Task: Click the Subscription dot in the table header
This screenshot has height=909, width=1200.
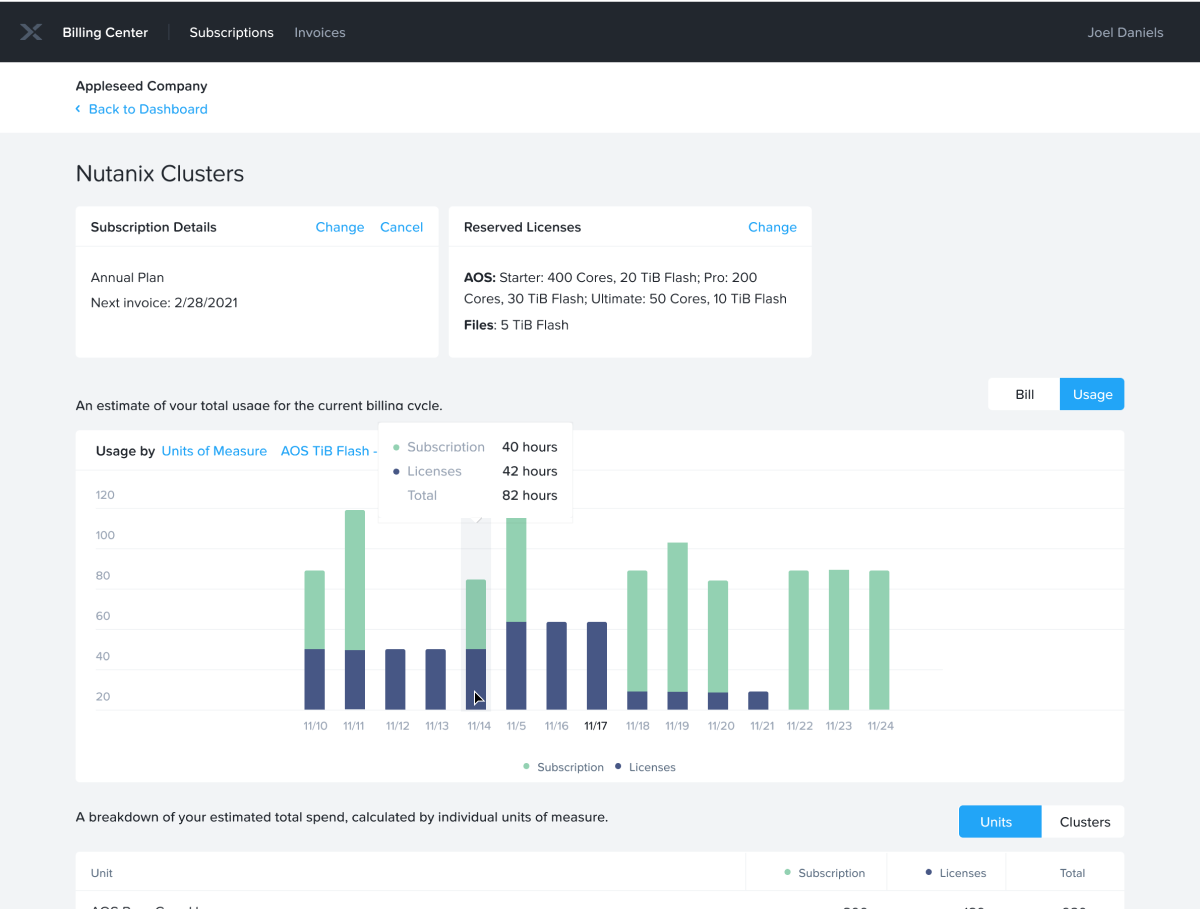Action: 788,872
